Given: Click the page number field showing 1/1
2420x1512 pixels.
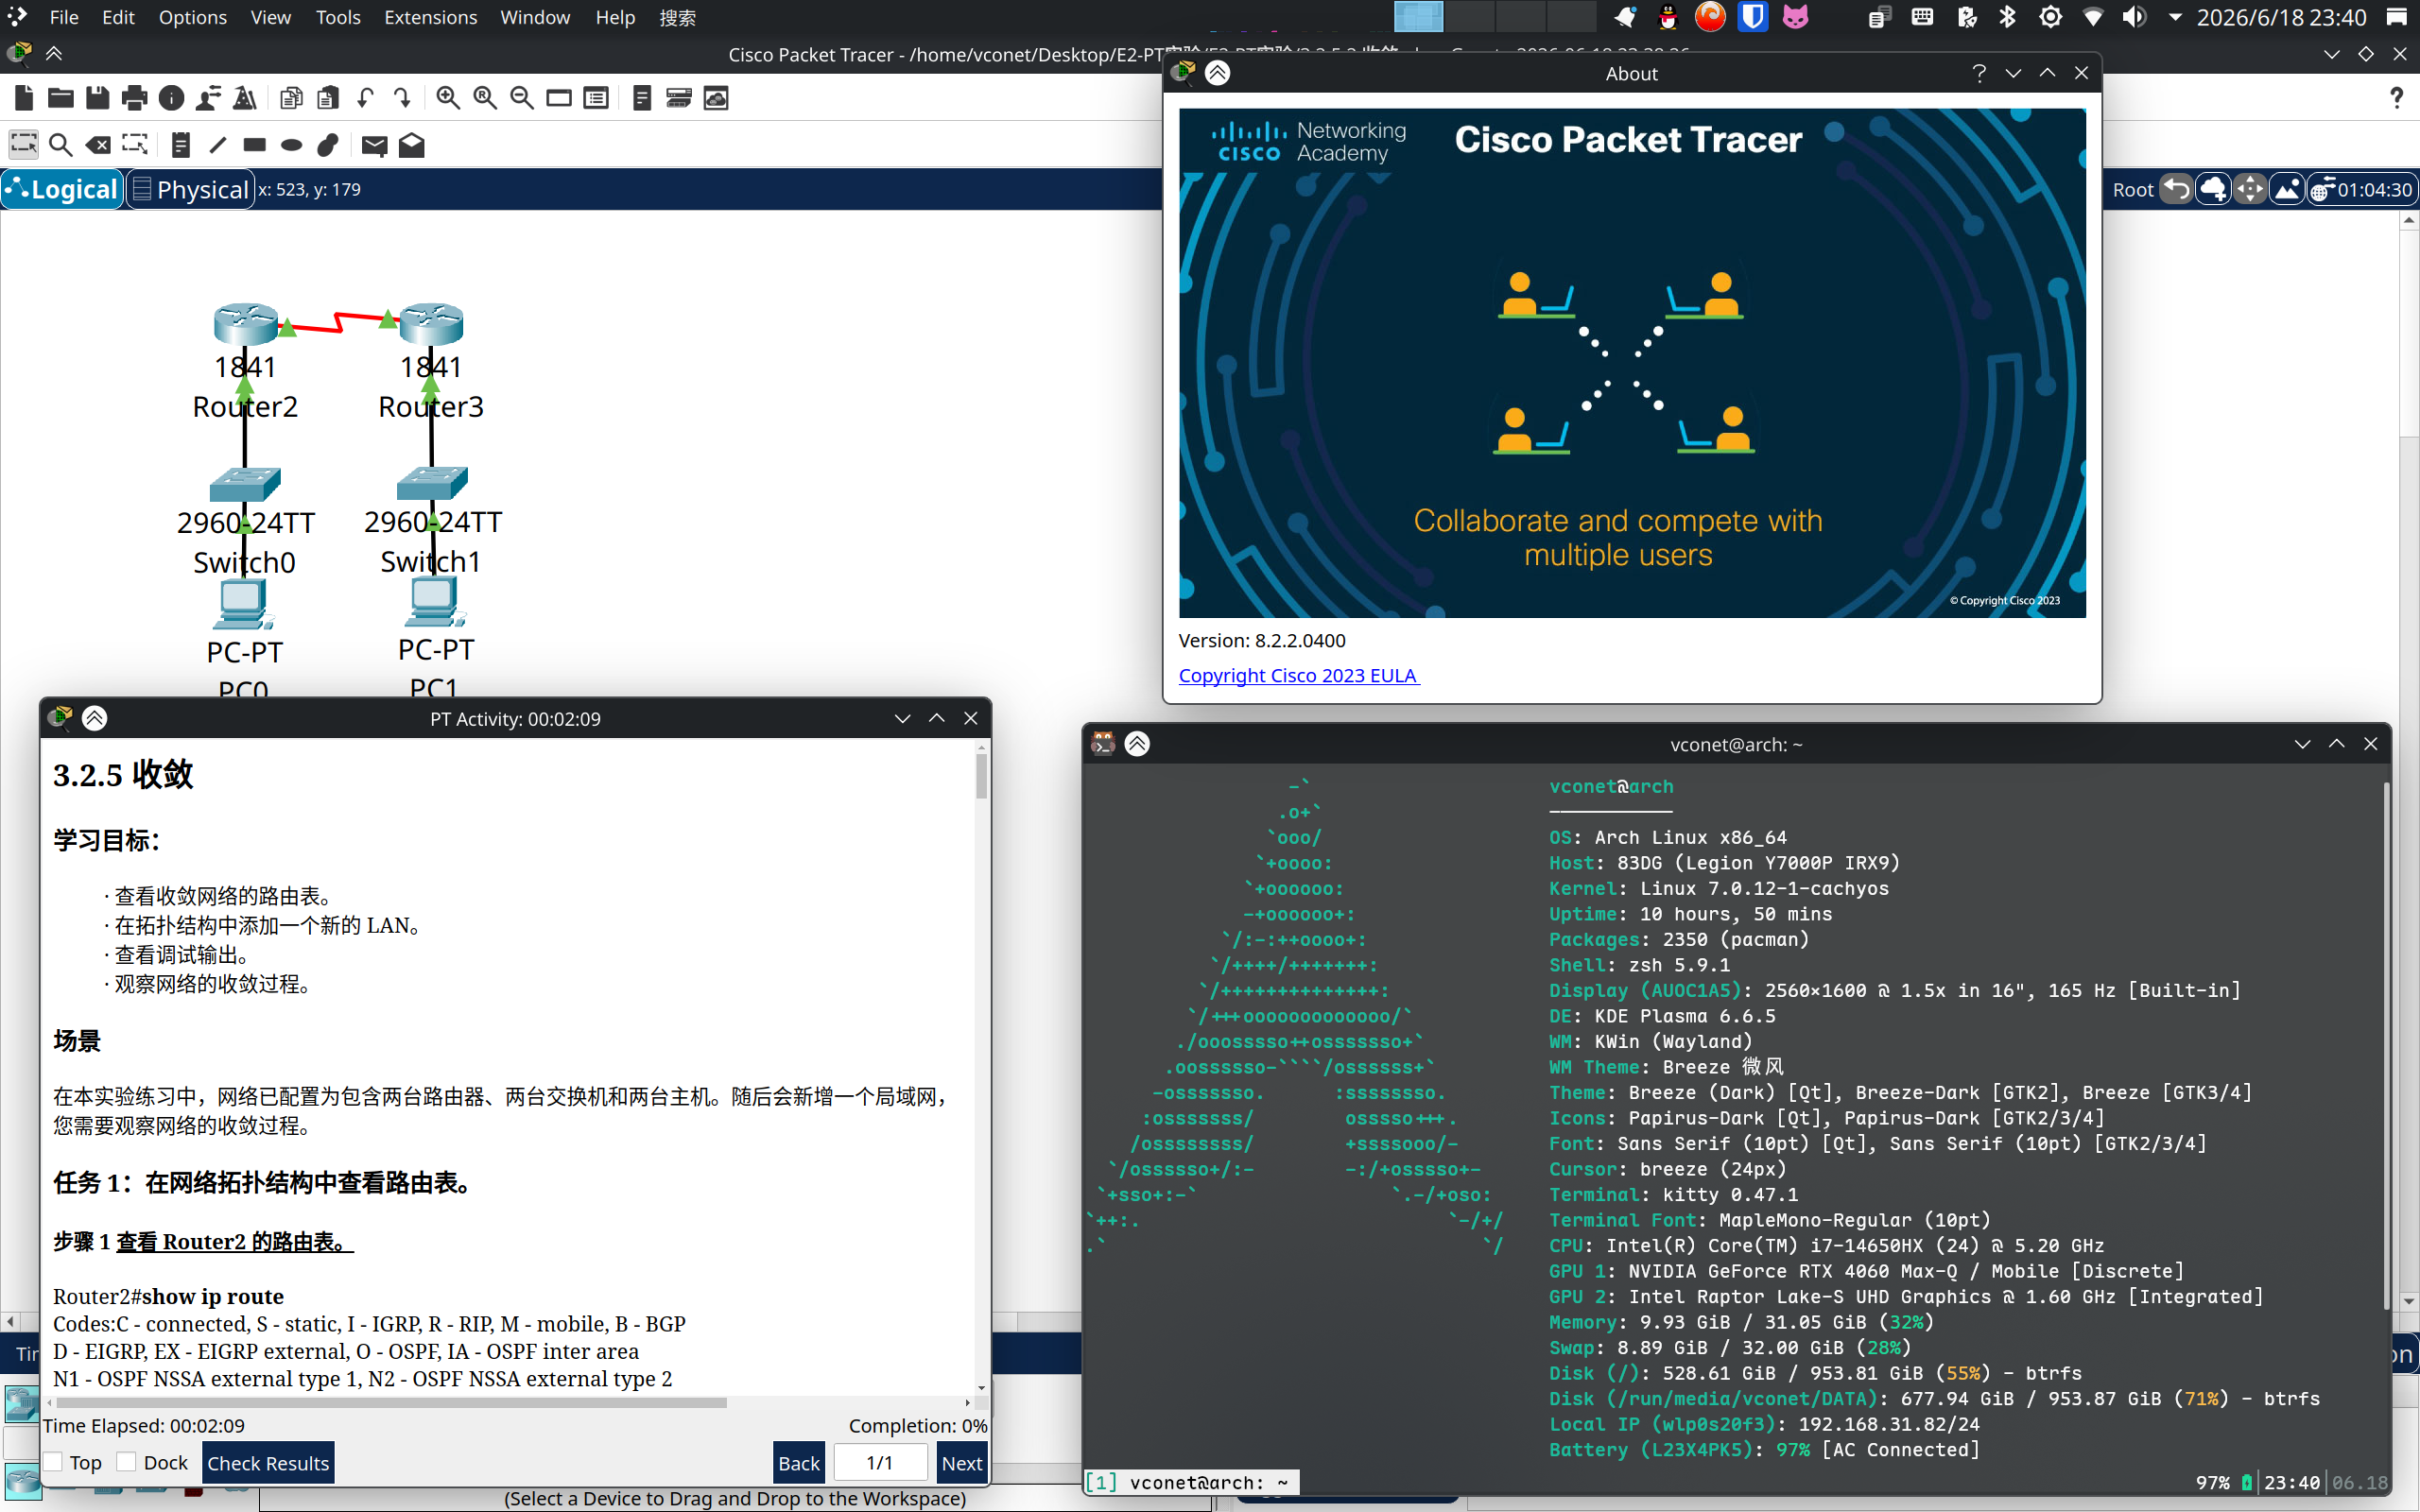Looking at the screenshot, I should (880, 1463).
